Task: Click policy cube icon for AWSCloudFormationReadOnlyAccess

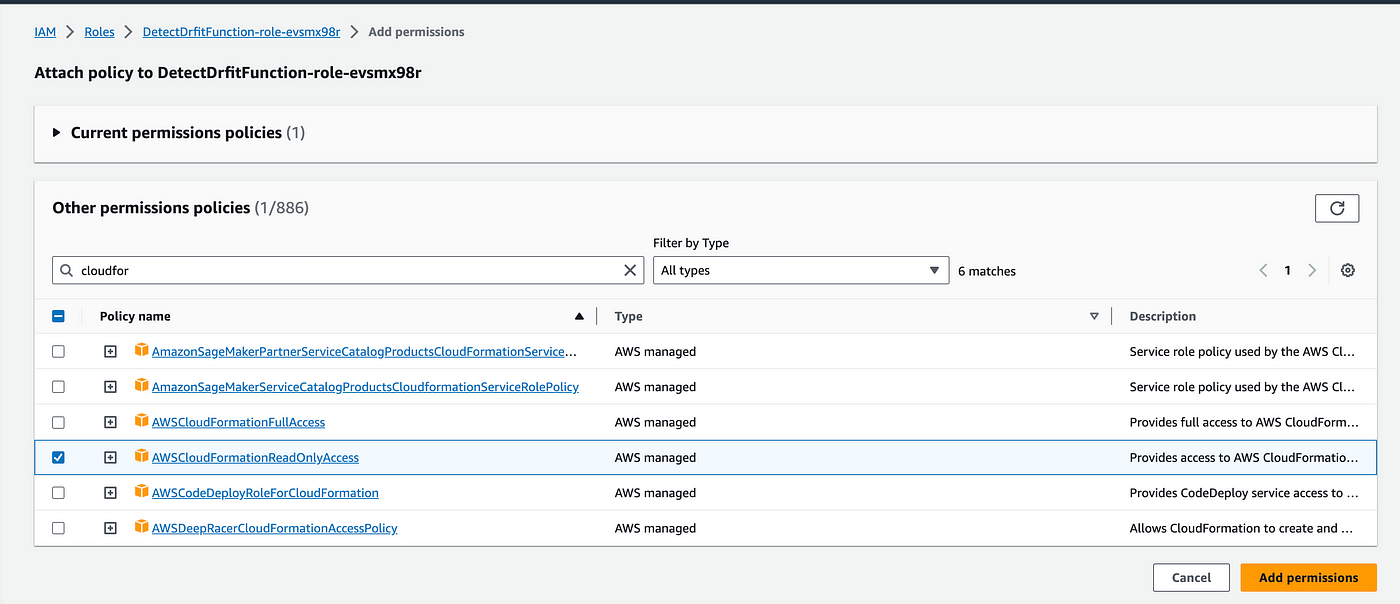Action: [142, 456]
